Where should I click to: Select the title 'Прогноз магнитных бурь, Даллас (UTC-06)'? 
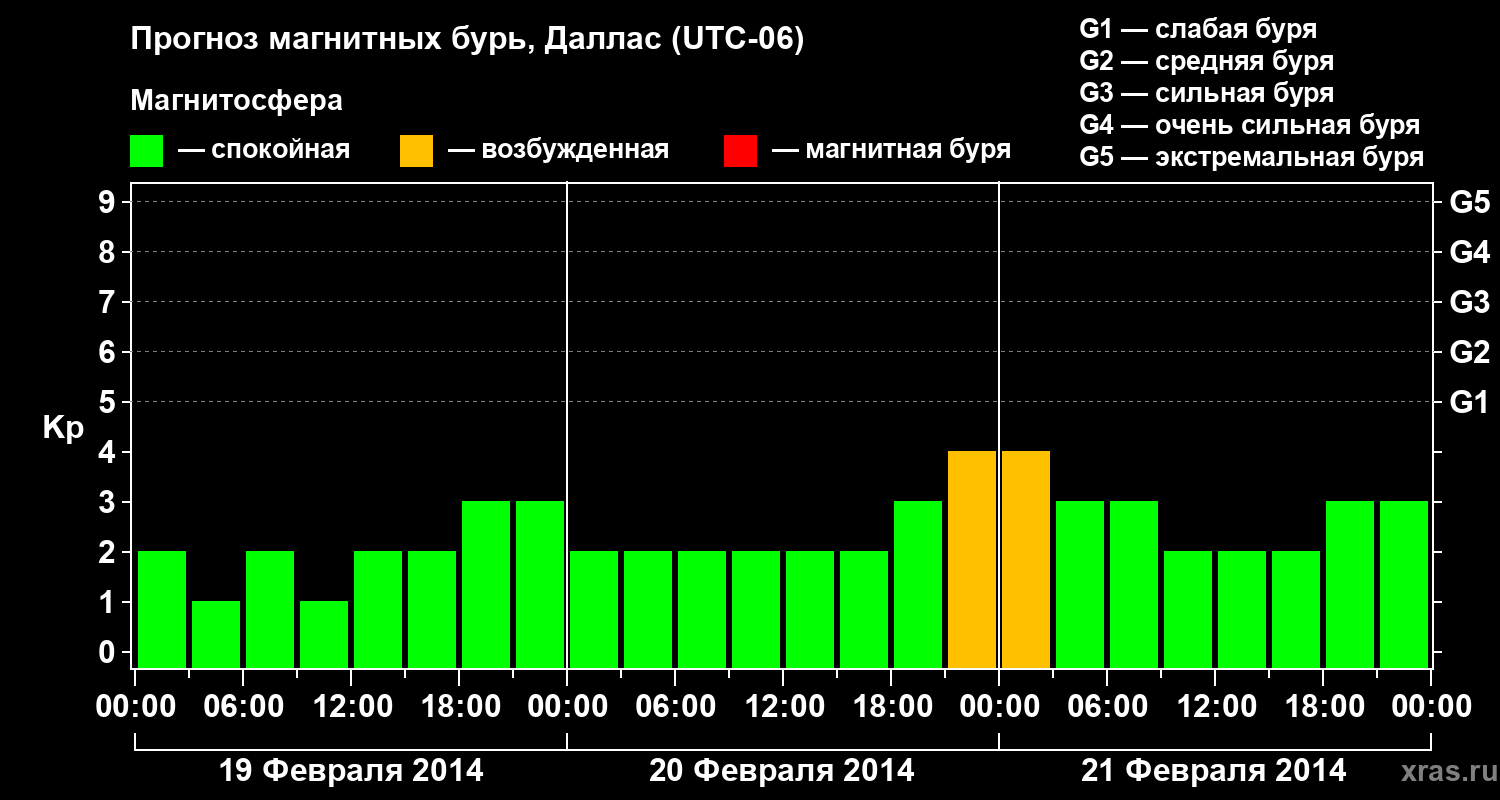pyautogui.click(x=467, y=41)
